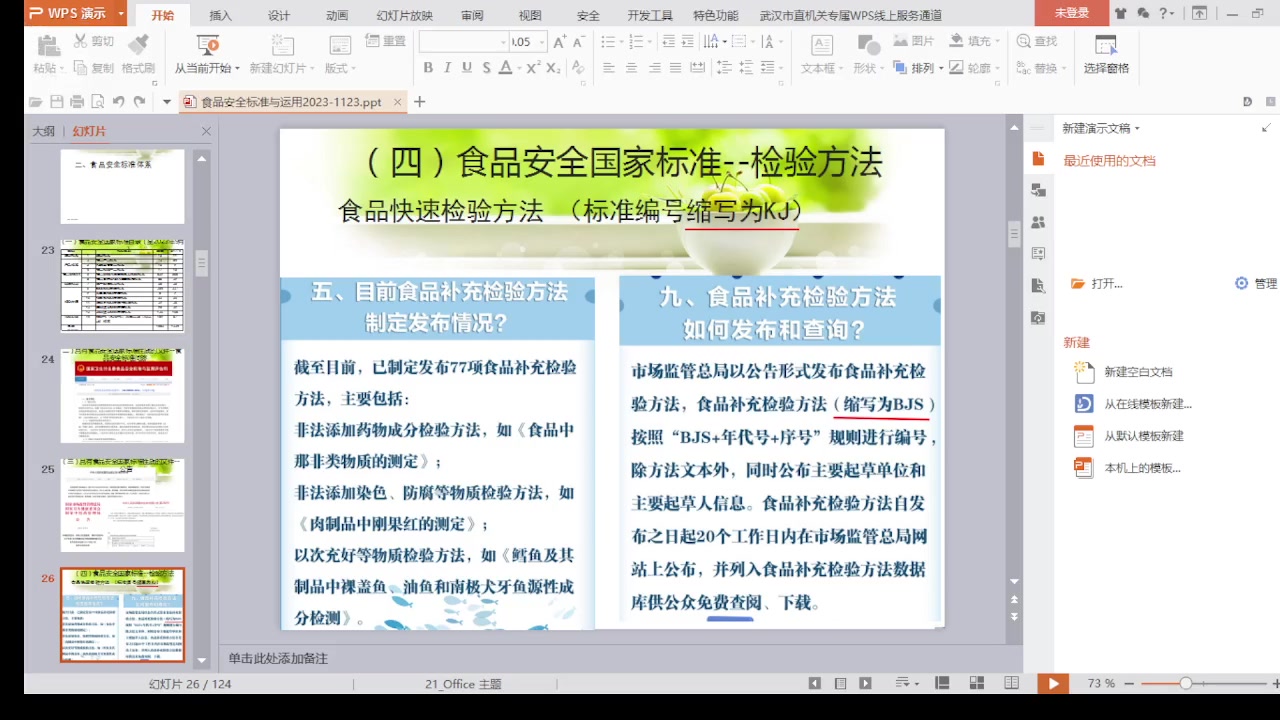1280x720 pixels.
Task: Click the Find (查找) button
Action: pyautogui.click(x=1037, y=41)
